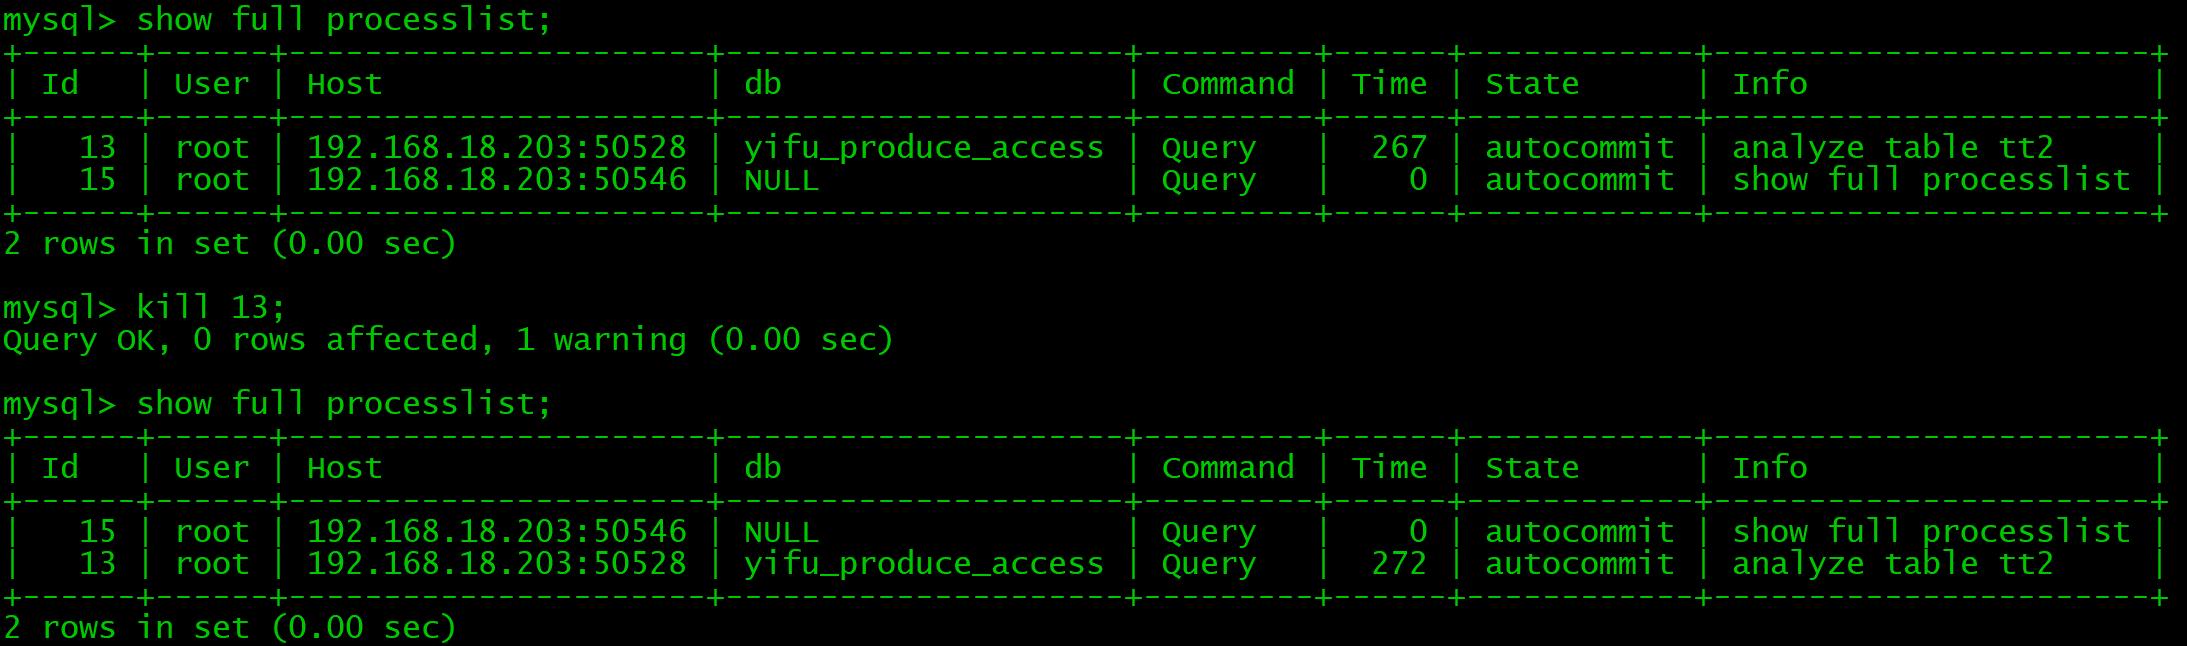2187x646 pixels.
Task: Click the last '2 rows in set' line
Action: (x=229, y=628)
